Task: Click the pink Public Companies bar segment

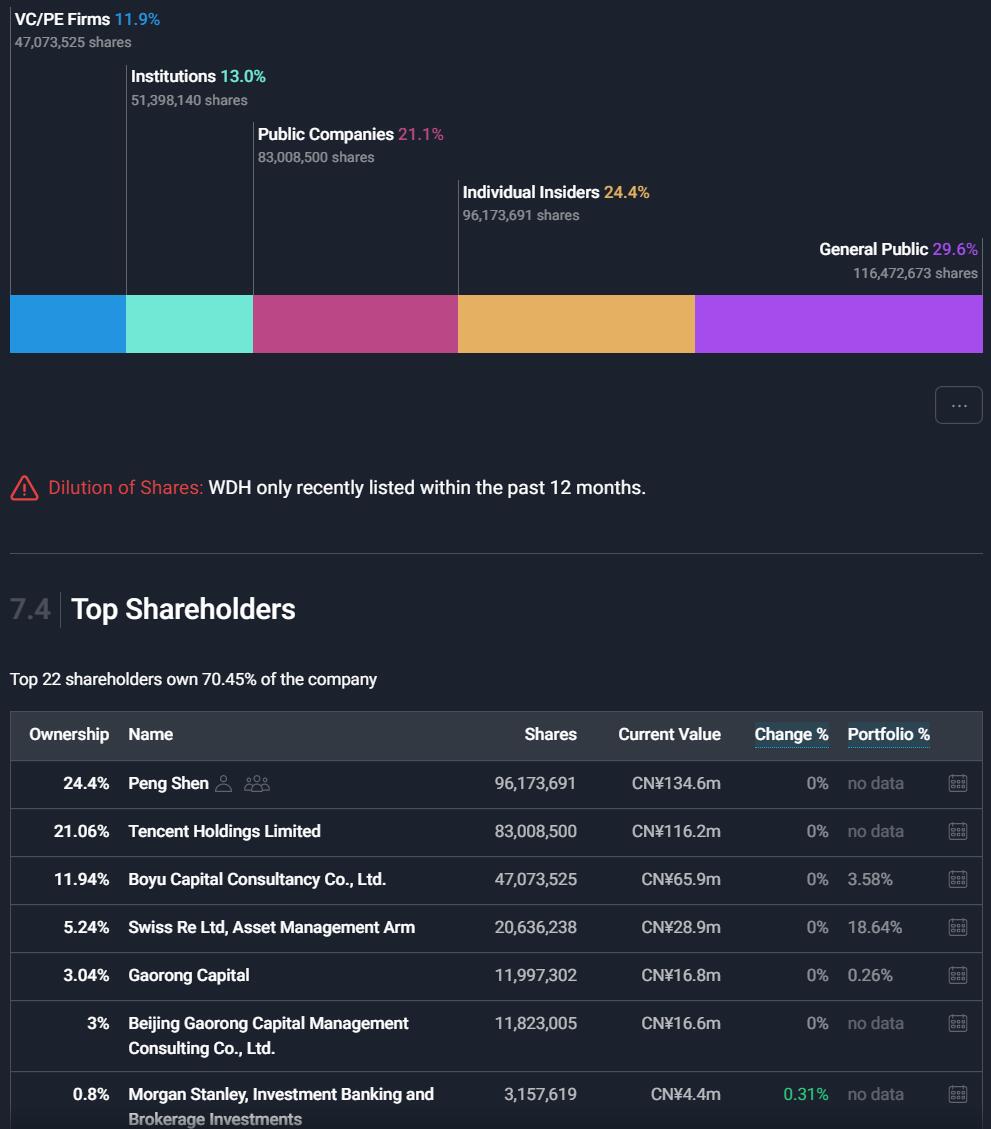Action: point(355,324)
